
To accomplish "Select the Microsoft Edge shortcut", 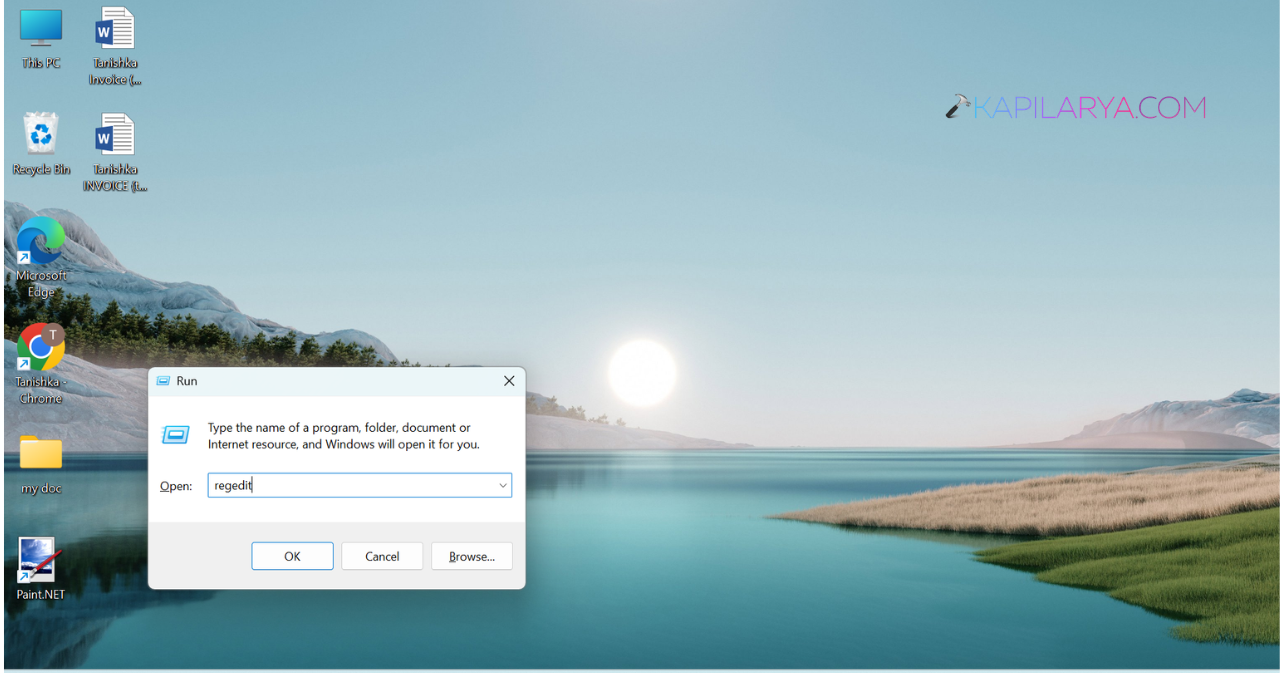I will point(41,257).
